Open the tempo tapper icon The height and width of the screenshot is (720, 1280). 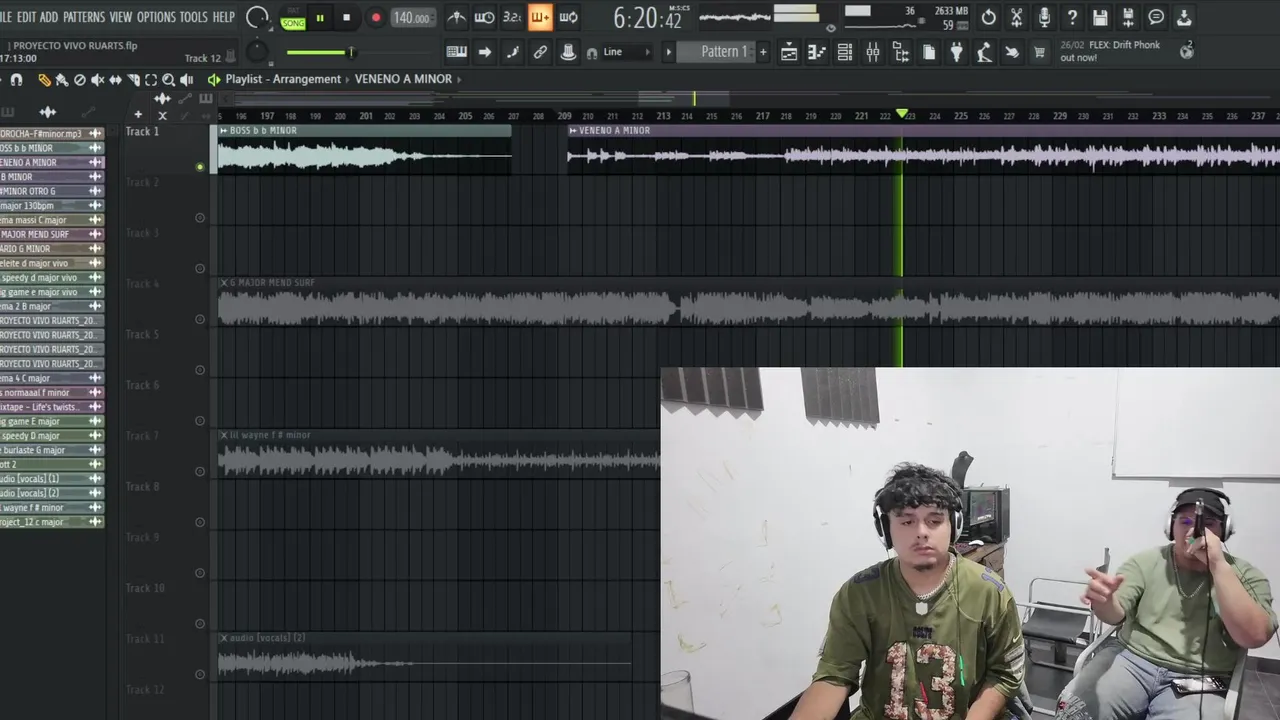[x=985, y=52]
